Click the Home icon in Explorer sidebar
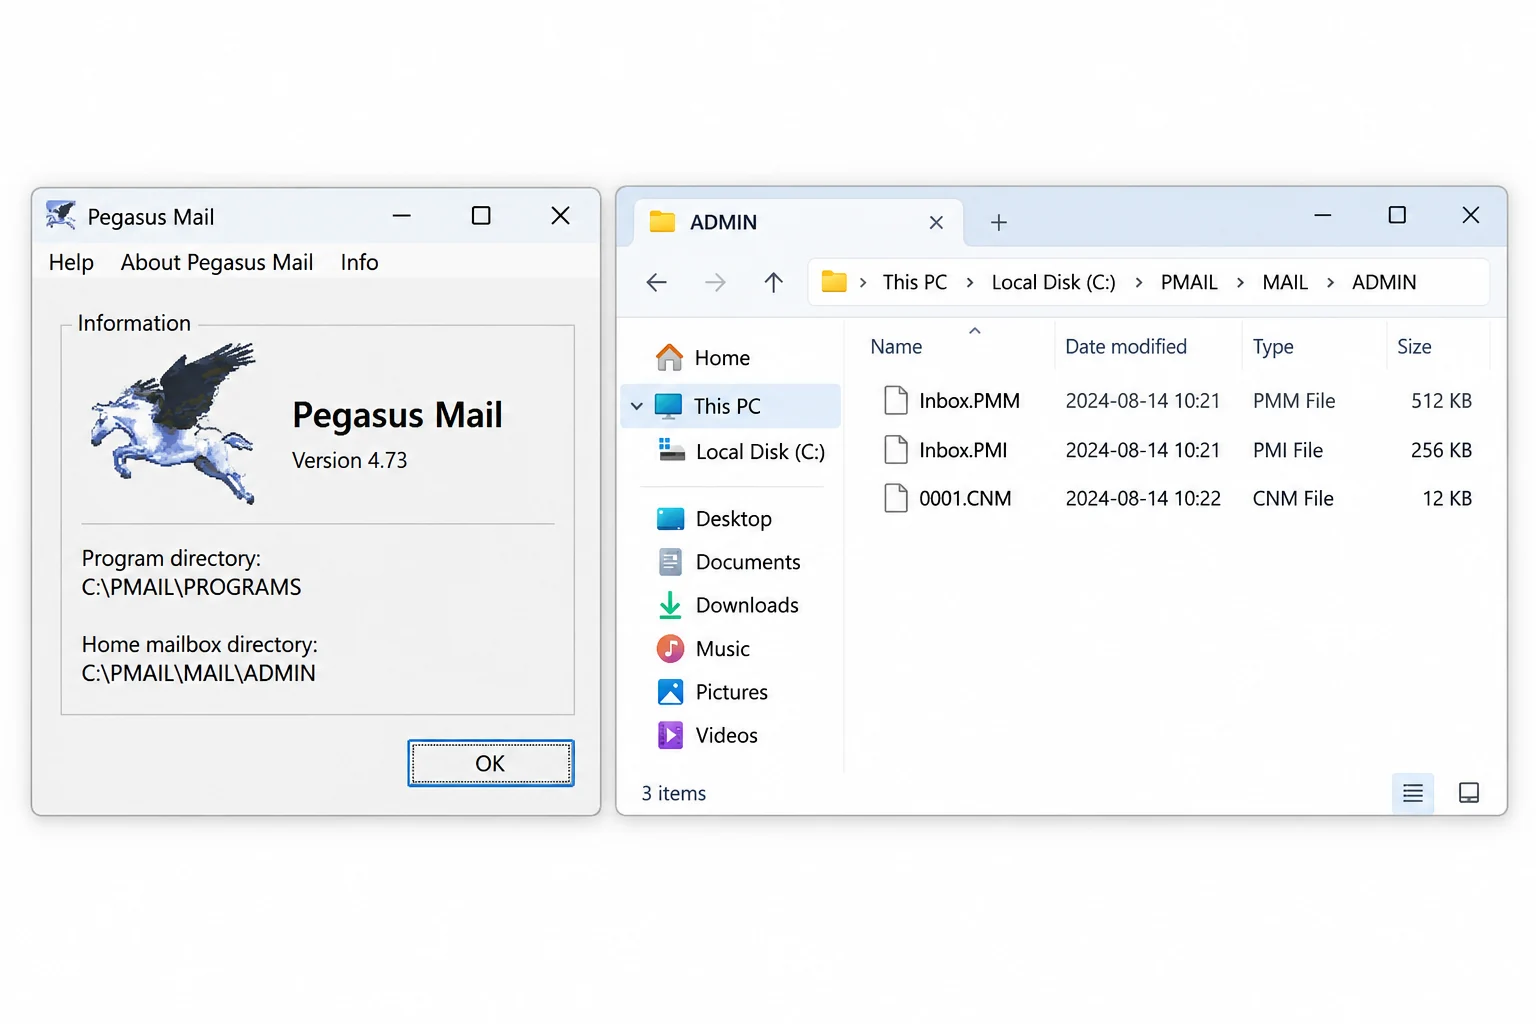Image resolution: width=1536 pixels, height=1024 pixels. [669, 357]
